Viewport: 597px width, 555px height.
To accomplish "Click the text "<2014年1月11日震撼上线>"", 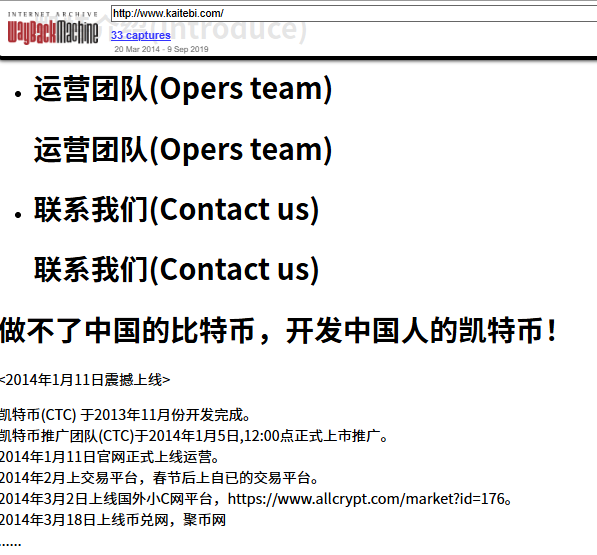I will (x=85, y=380).
